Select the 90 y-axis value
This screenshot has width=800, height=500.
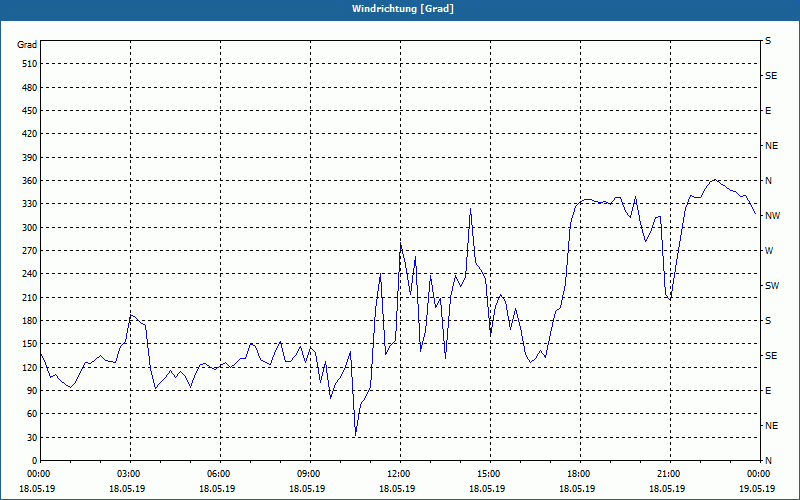(32, 391)
